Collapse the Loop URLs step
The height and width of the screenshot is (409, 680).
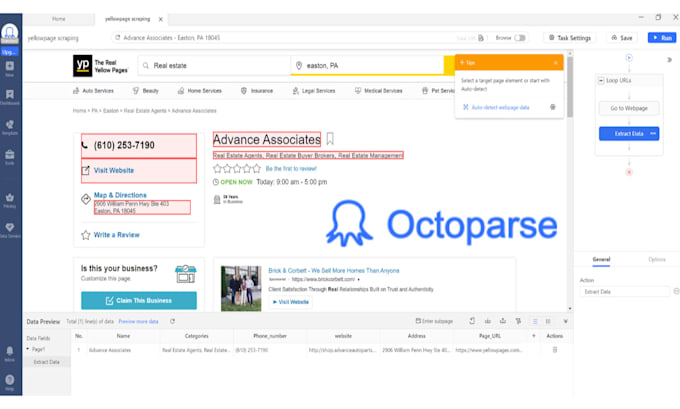pyautogui.click(x=601, y=80)
